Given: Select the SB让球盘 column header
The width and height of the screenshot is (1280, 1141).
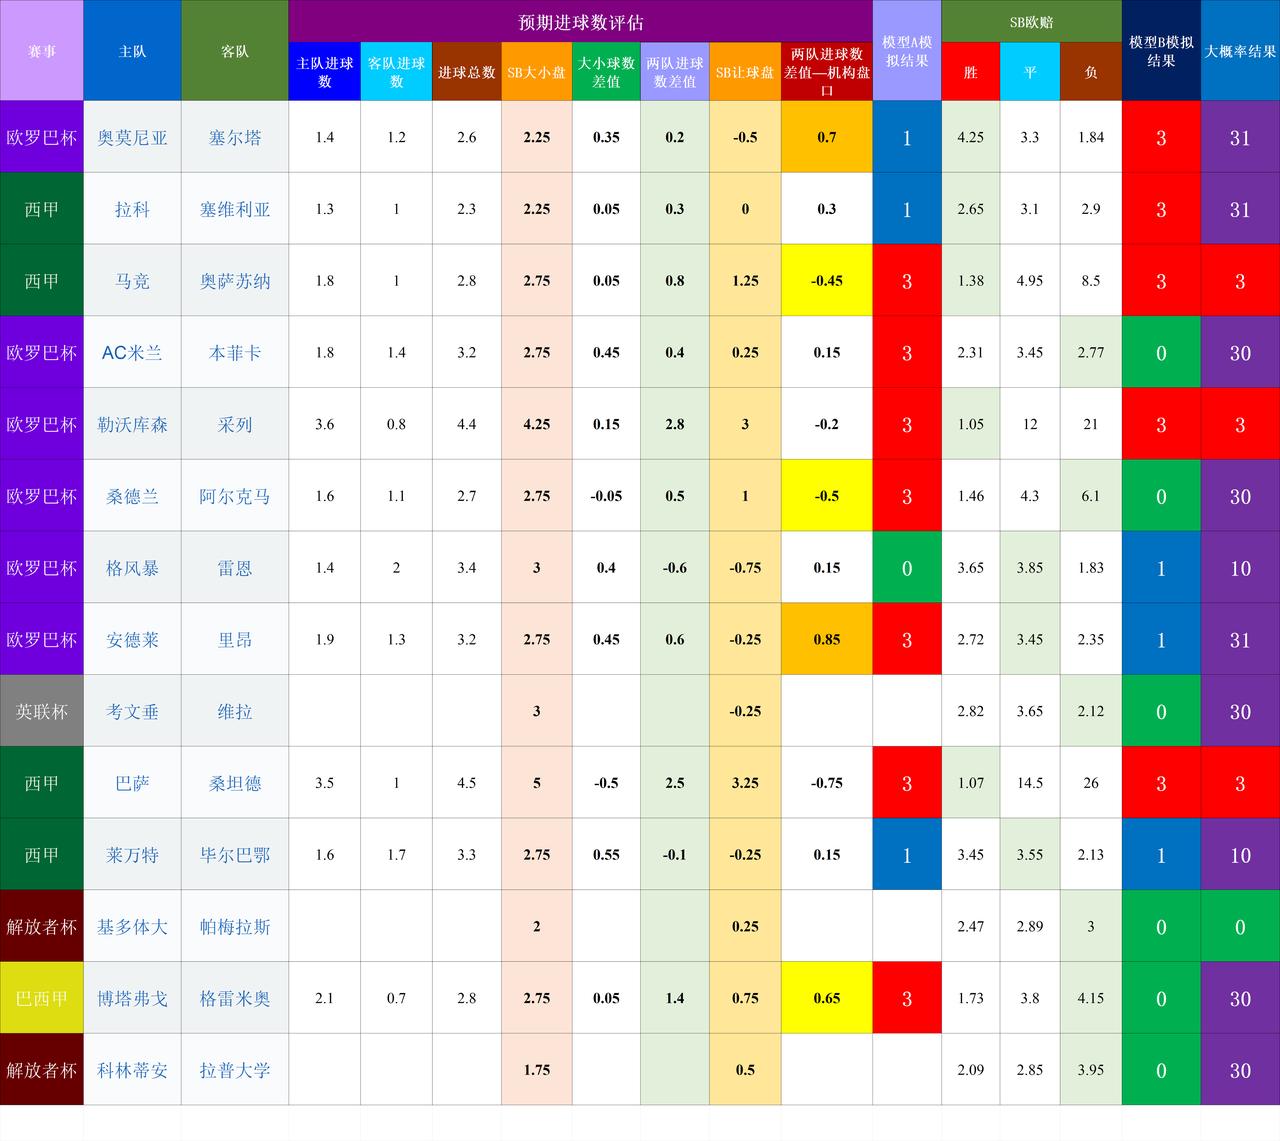Looking at the screenshot, I should [x=745, y=72].
